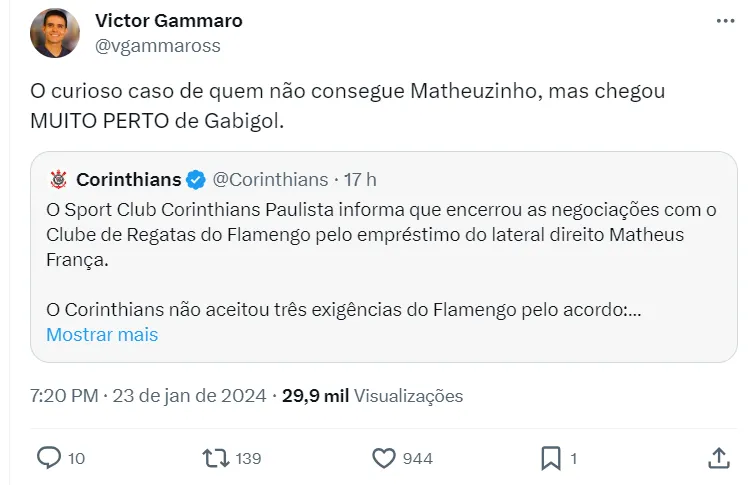This screenshot has width=754, height=485.
Task: Bookmark this tweet via the bookmark icon
Action: pos(551,458)
